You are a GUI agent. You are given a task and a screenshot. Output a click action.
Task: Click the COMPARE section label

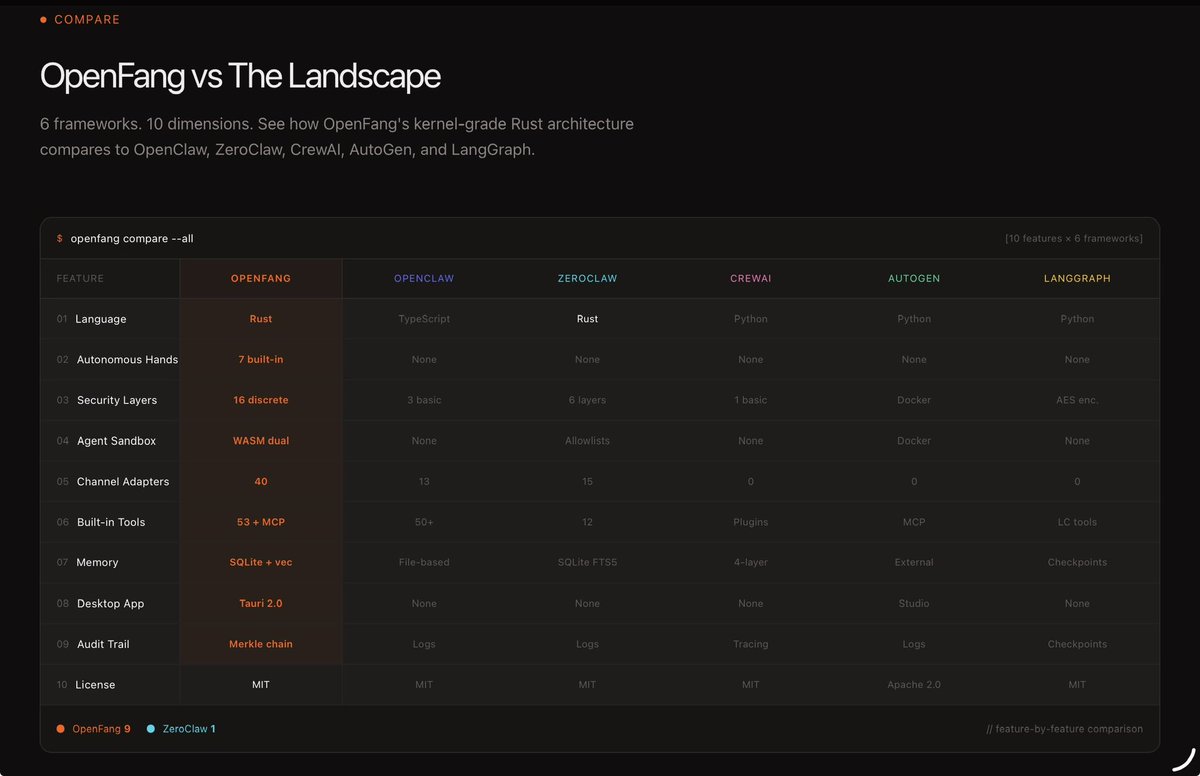87,20
